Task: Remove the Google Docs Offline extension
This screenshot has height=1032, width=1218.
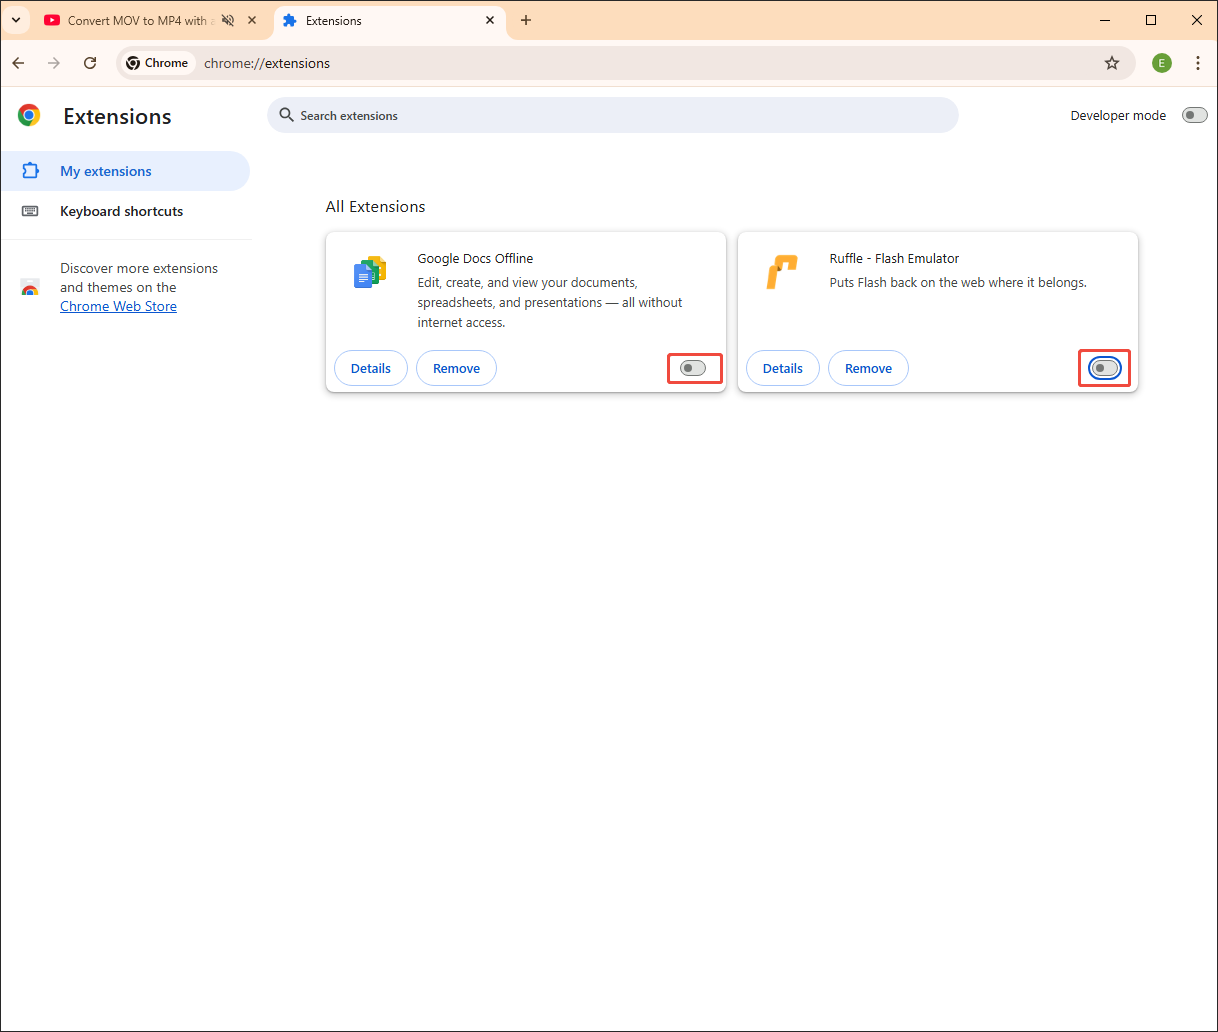Action: click(x=456, y=368)
